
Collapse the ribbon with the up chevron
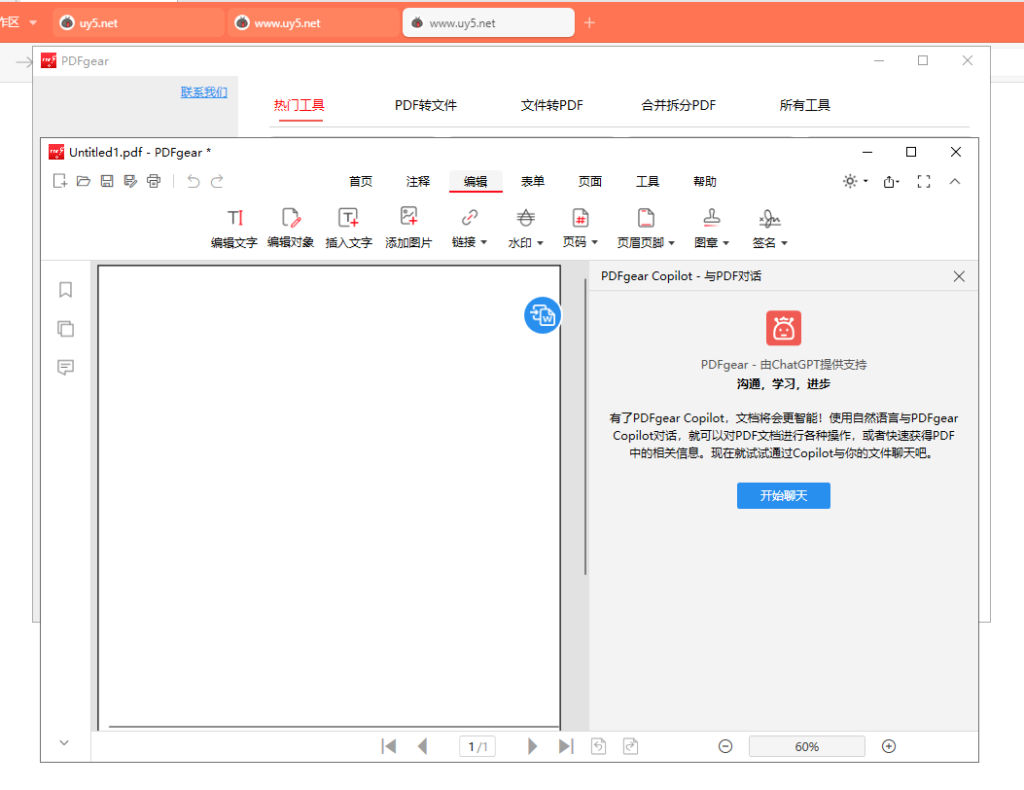(955, 182)
